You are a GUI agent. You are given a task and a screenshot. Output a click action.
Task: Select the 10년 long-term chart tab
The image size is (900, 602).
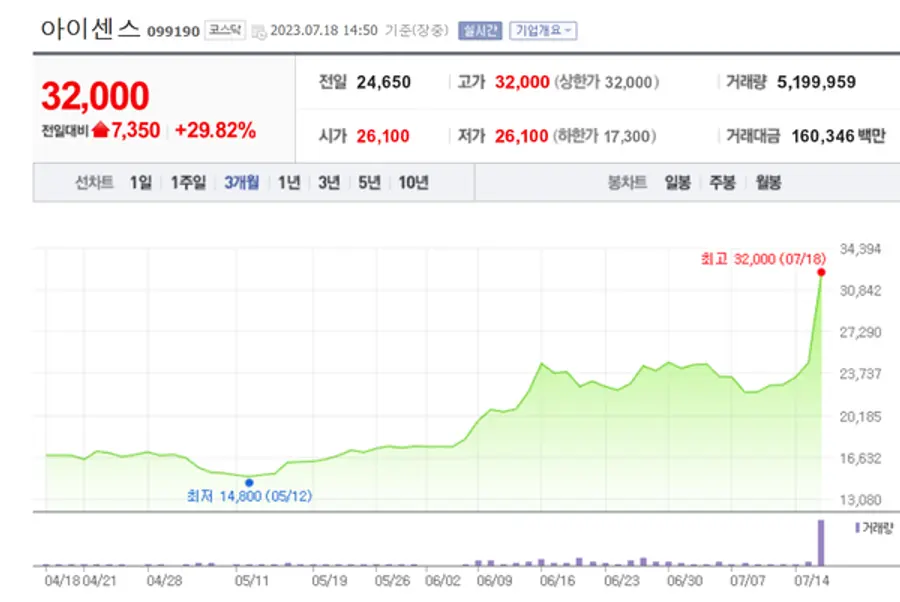click(x=413, y=183)
